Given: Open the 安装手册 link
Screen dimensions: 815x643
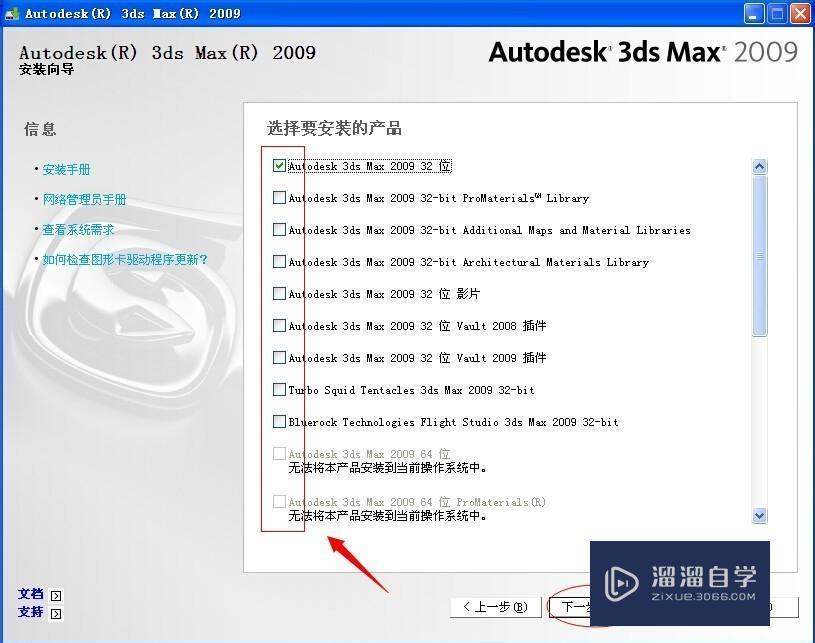Looking at the screenshot, I should 66,169.
